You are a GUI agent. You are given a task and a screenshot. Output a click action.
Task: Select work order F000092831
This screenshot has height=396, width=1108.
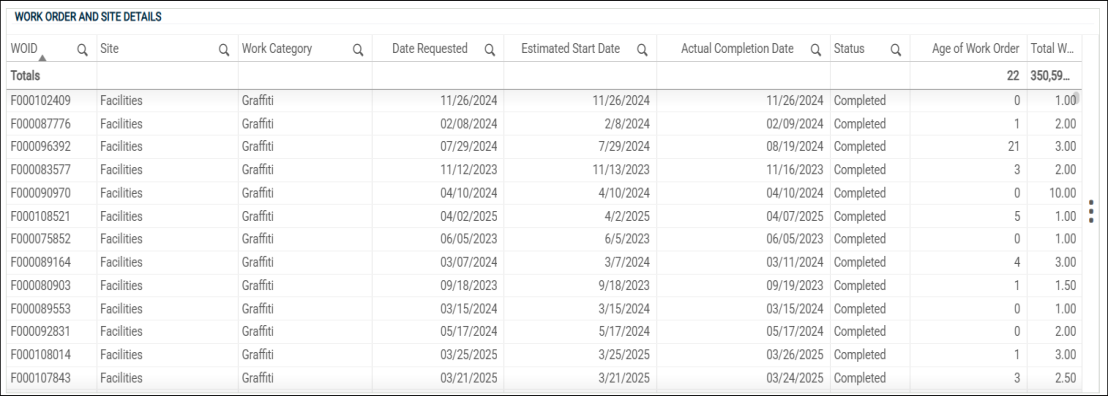tap(40, 332)
